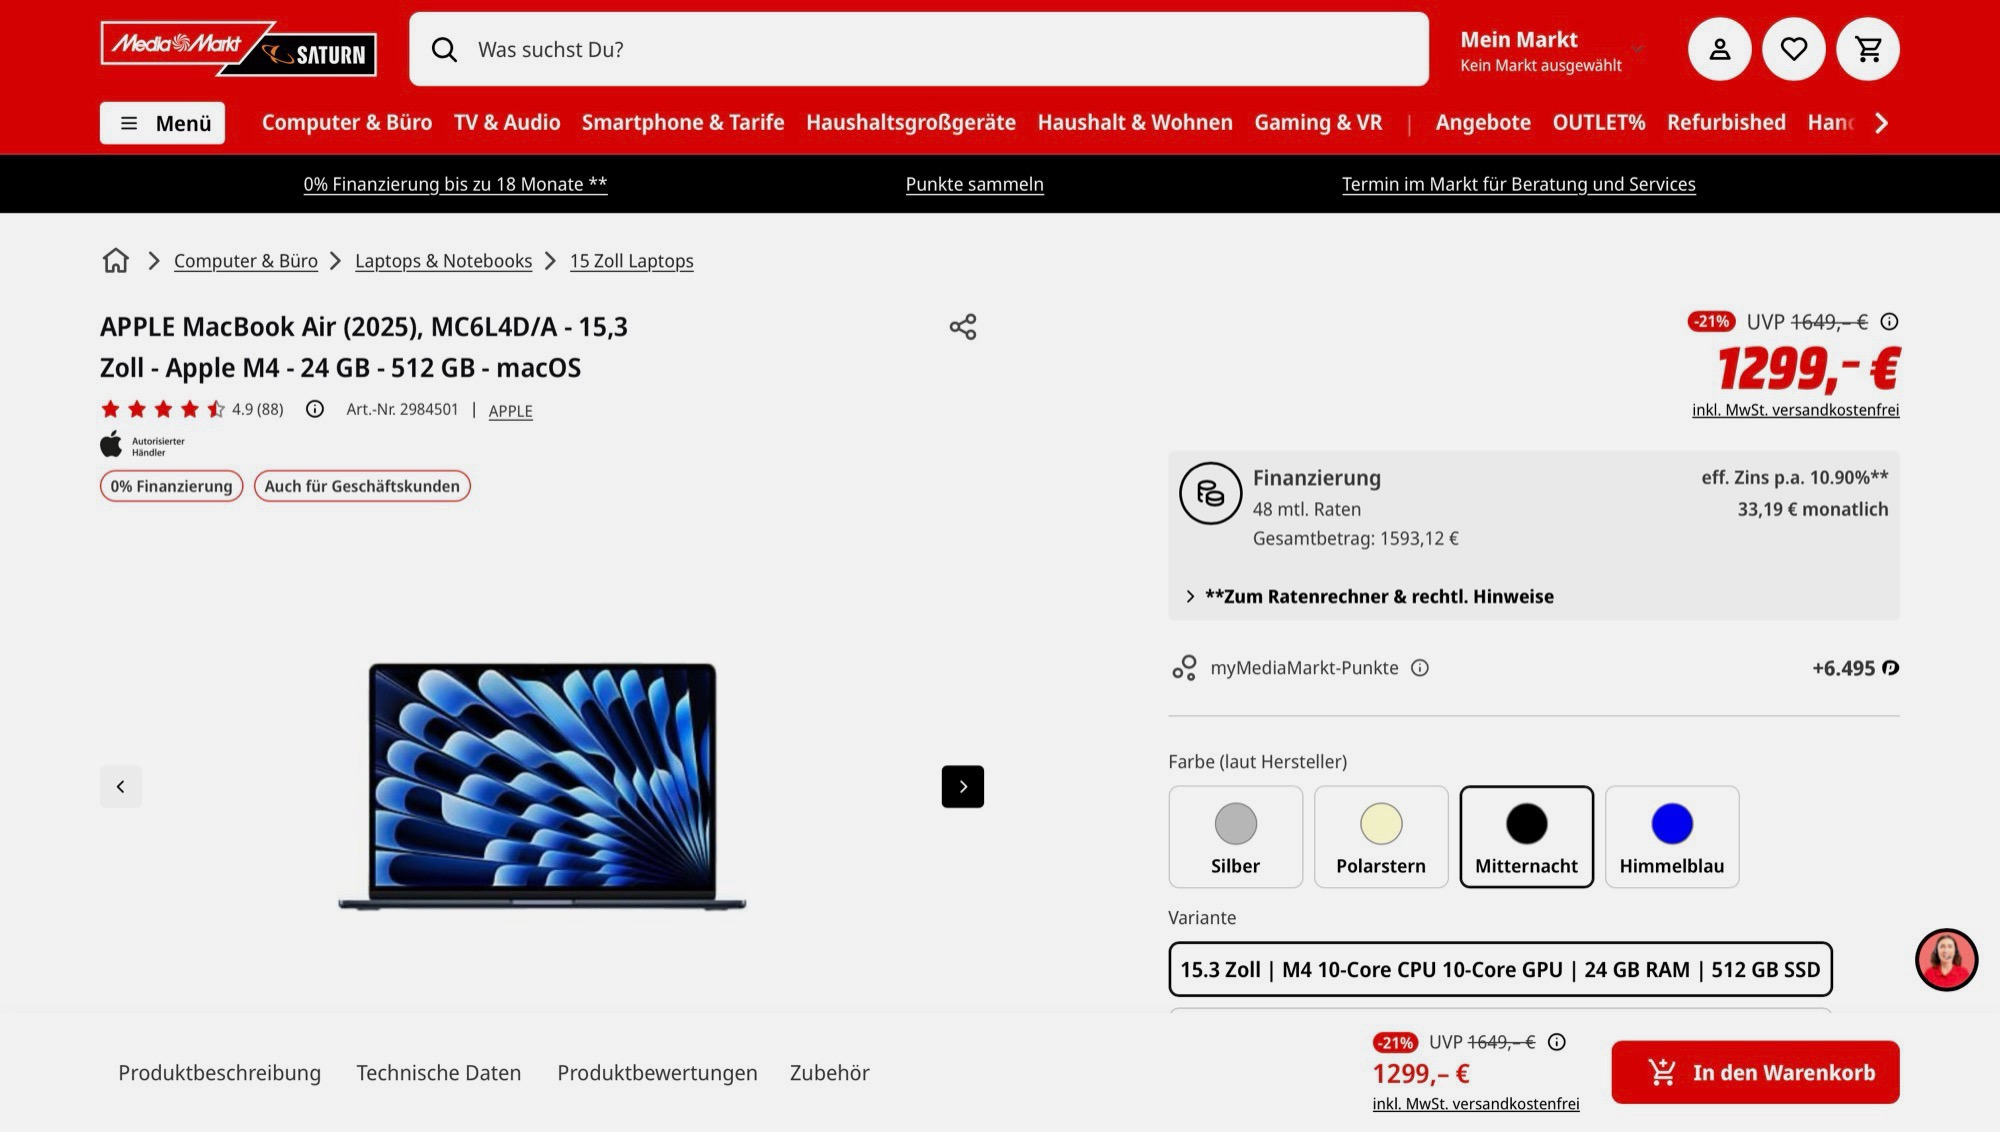Open the Mein Markt store dropdown
This screenshot has height=1132, width=2000.
tap(1548, 50)
